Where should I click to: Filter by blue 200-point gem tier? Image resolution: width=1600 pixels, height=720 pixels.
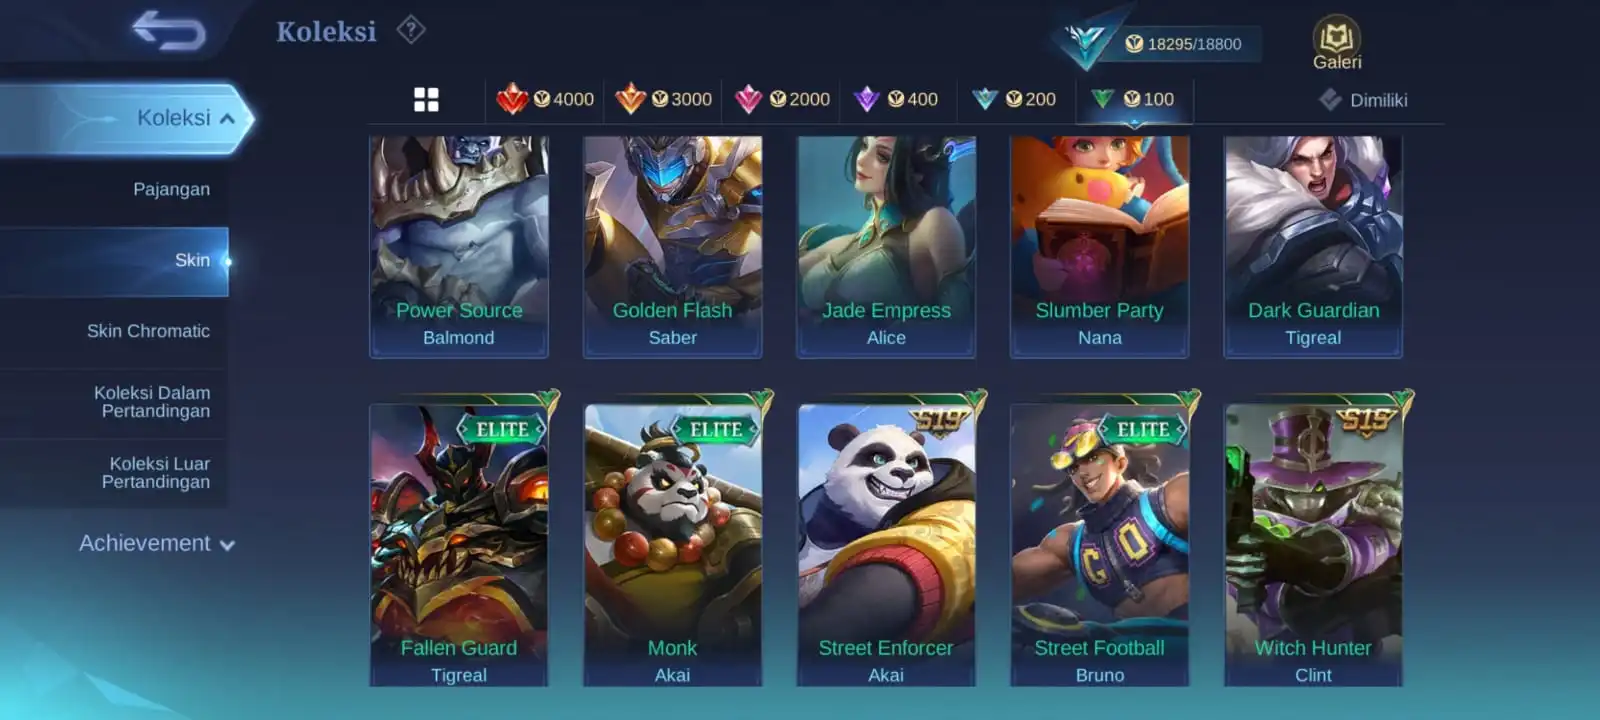point(1014,99)
